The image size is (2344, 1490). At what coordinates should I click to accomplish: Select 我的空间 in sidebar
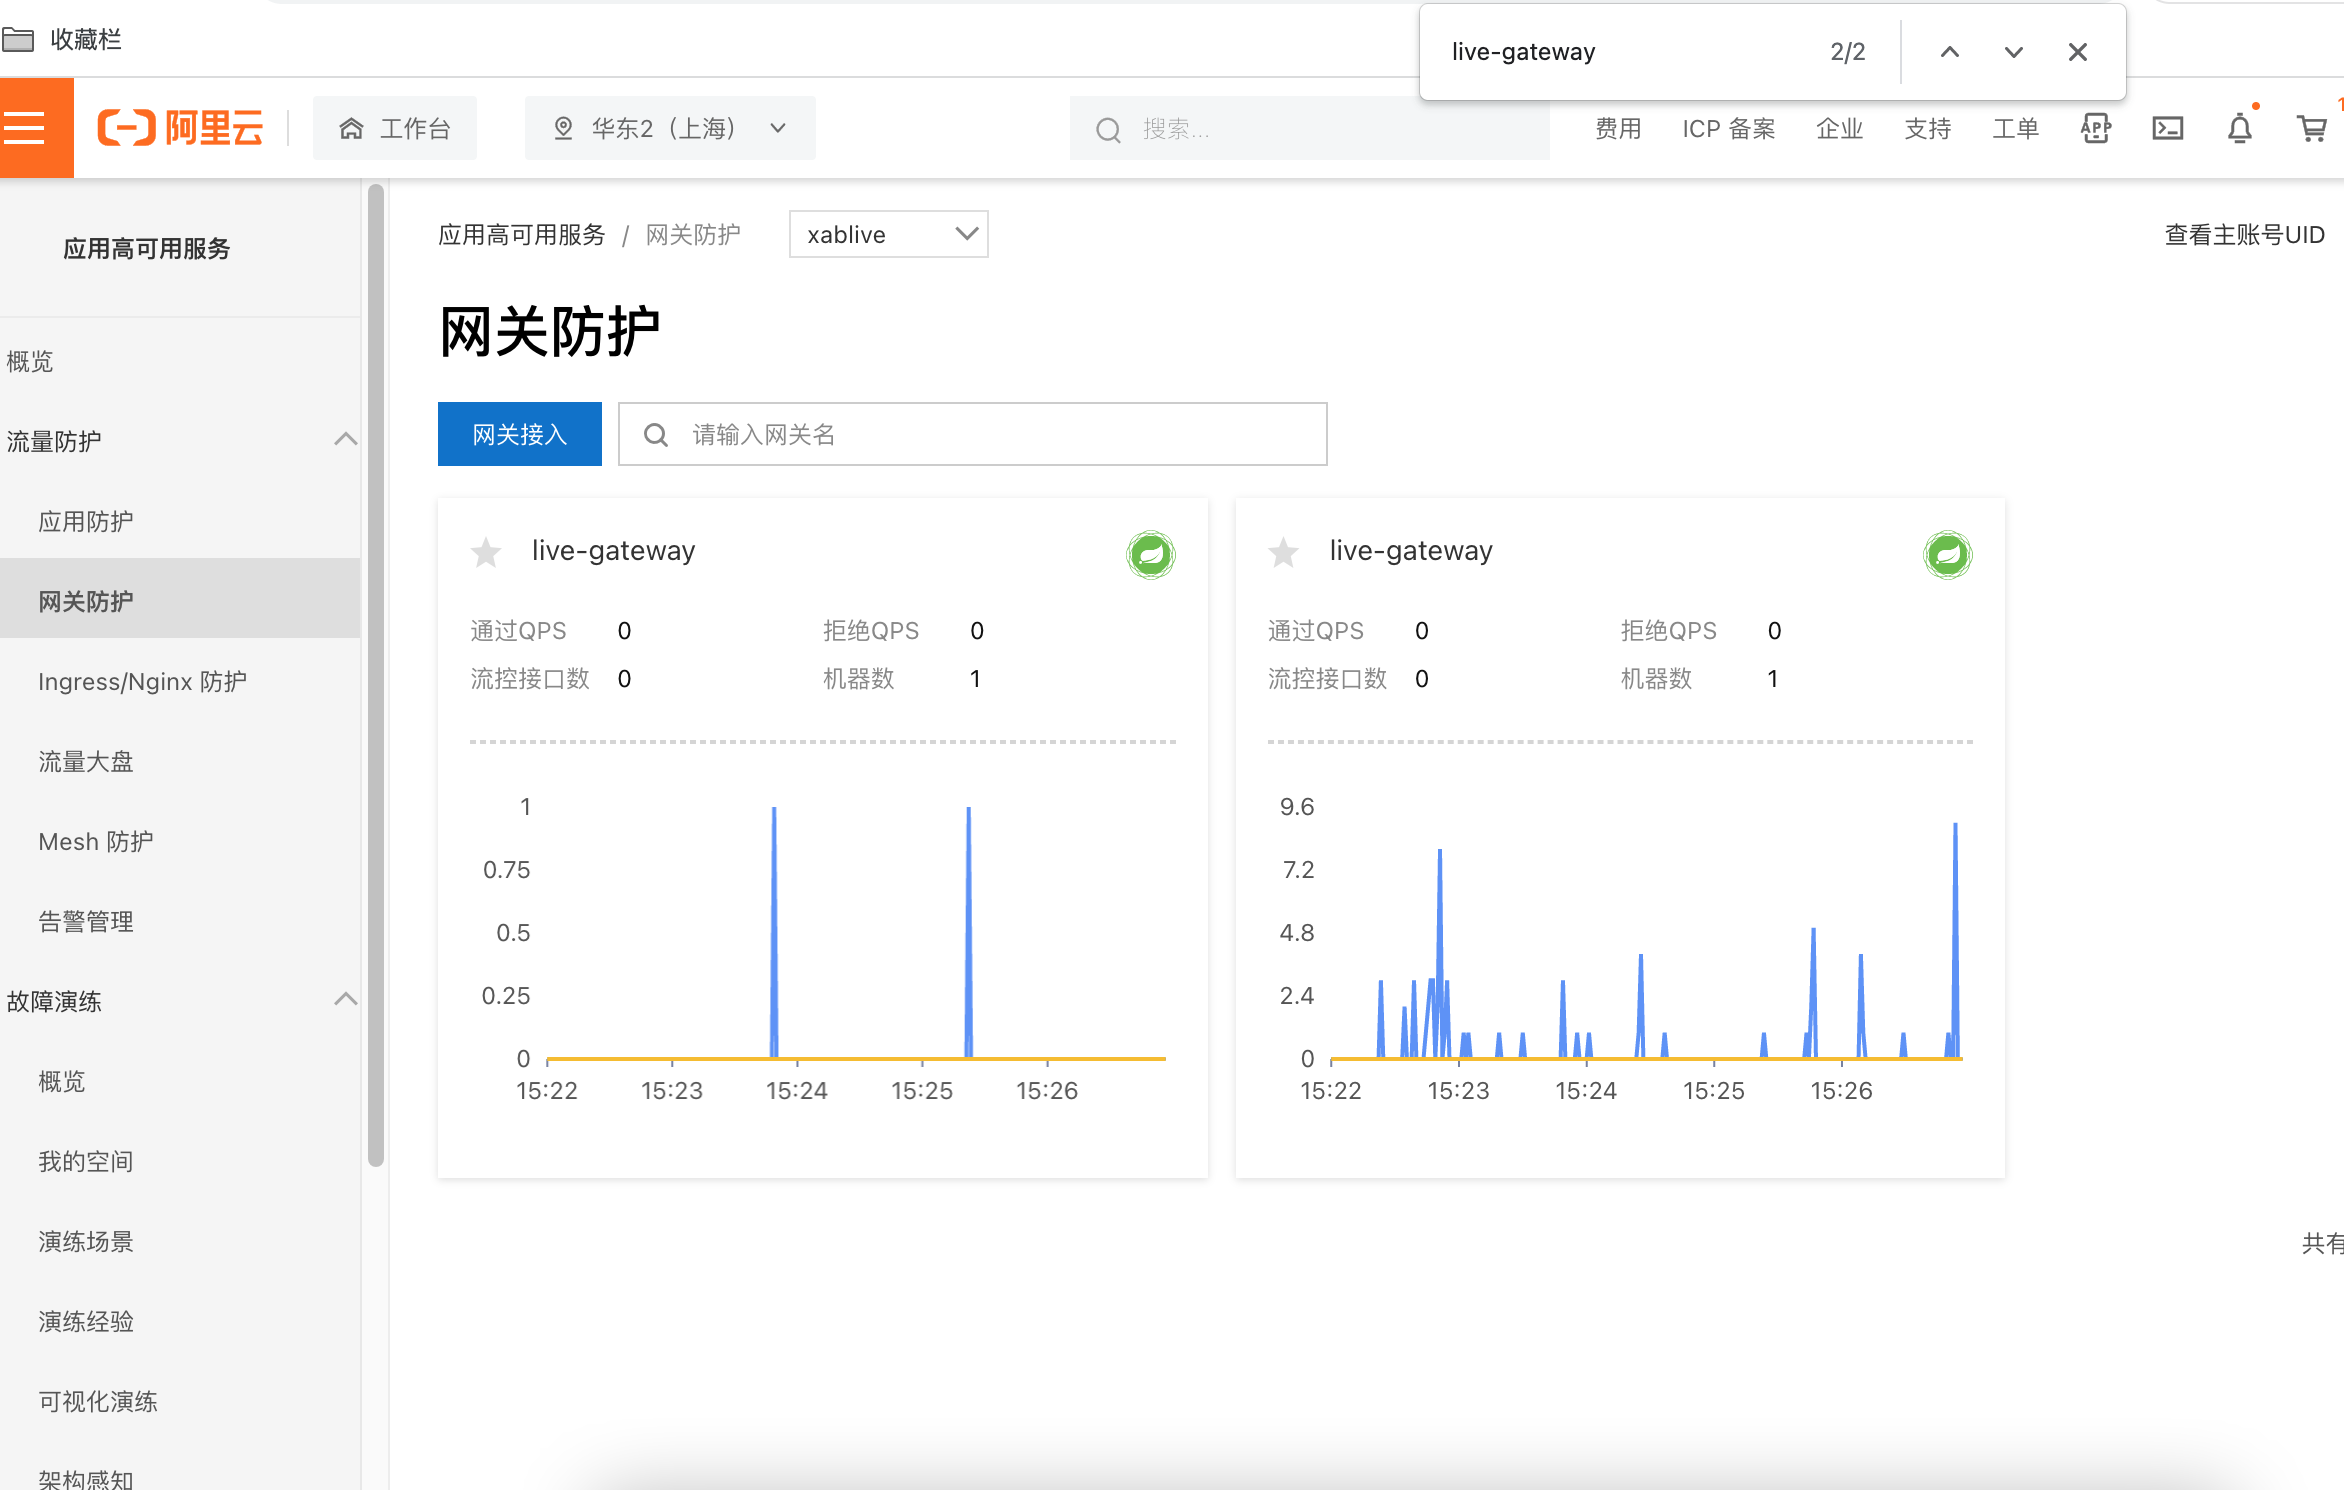pos(86,1161)
